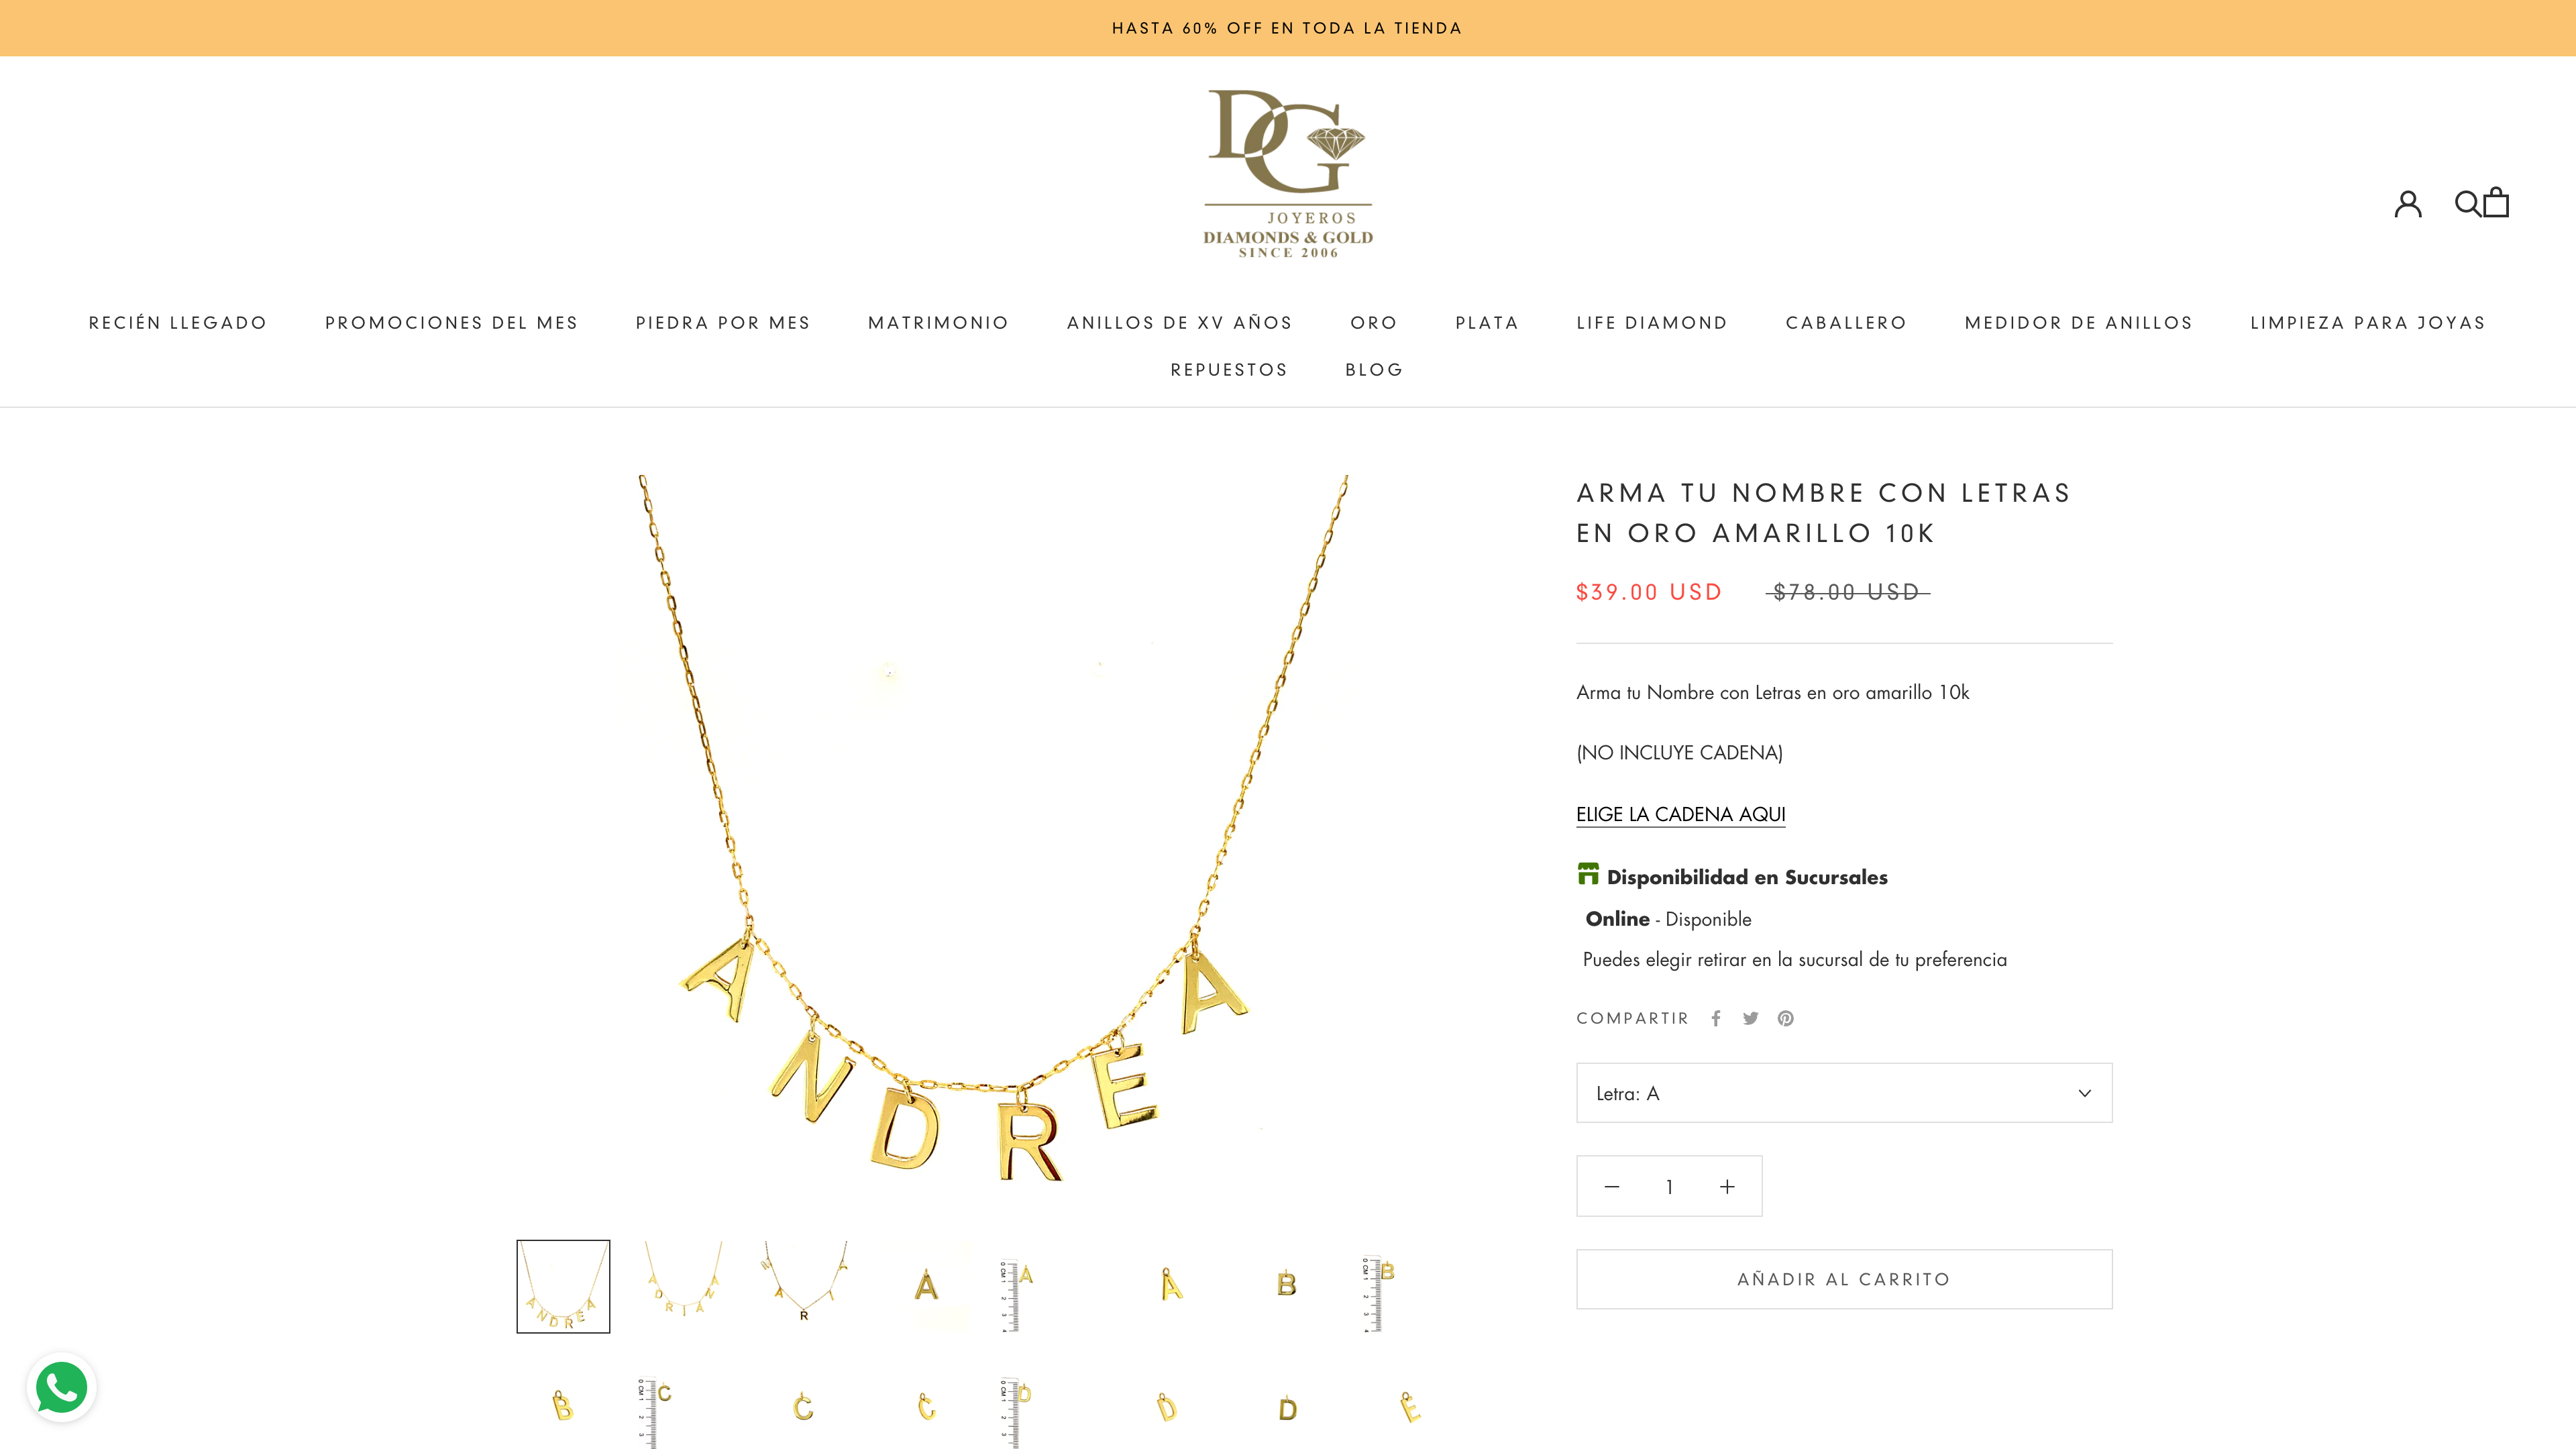
Task: Click Añadir al Carrito button
Action: pyautogui.click(x=1844, y=1278)
